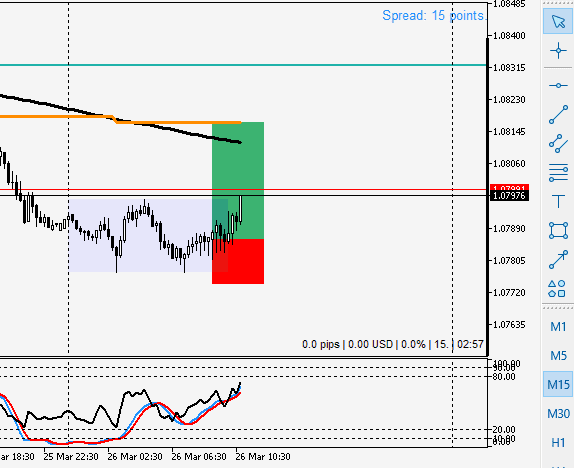Click the latest candlestick near 1.07976

(241, 209)
